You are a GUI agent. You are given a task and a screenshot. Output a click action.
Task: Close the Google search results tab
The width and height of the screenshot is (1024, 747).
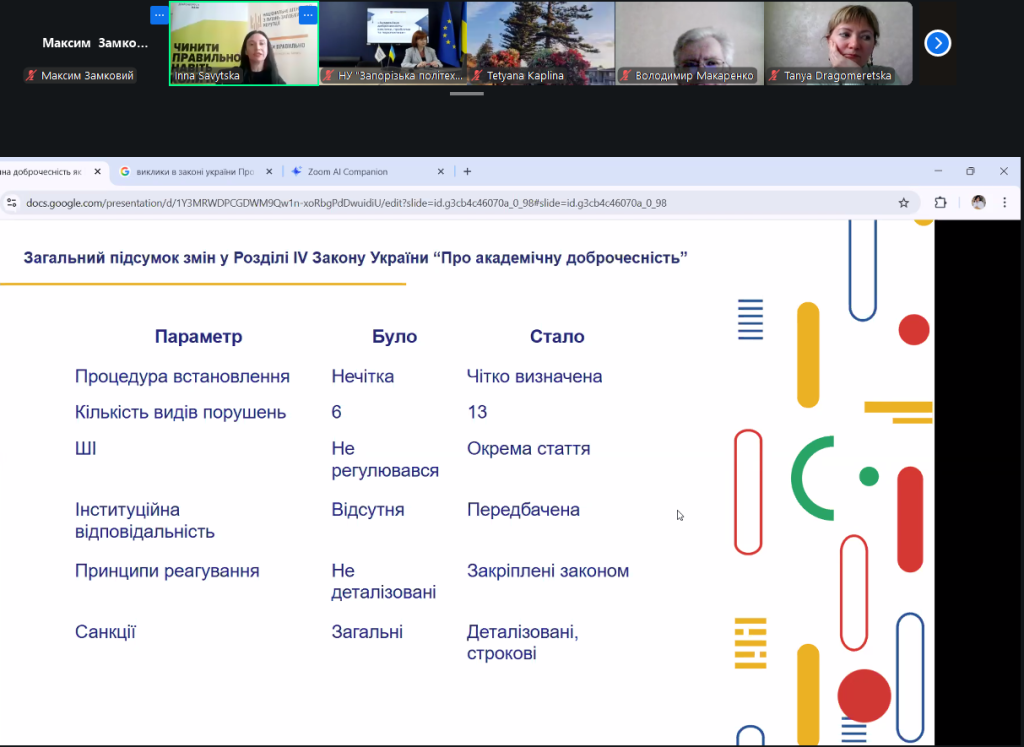(268, 172)
